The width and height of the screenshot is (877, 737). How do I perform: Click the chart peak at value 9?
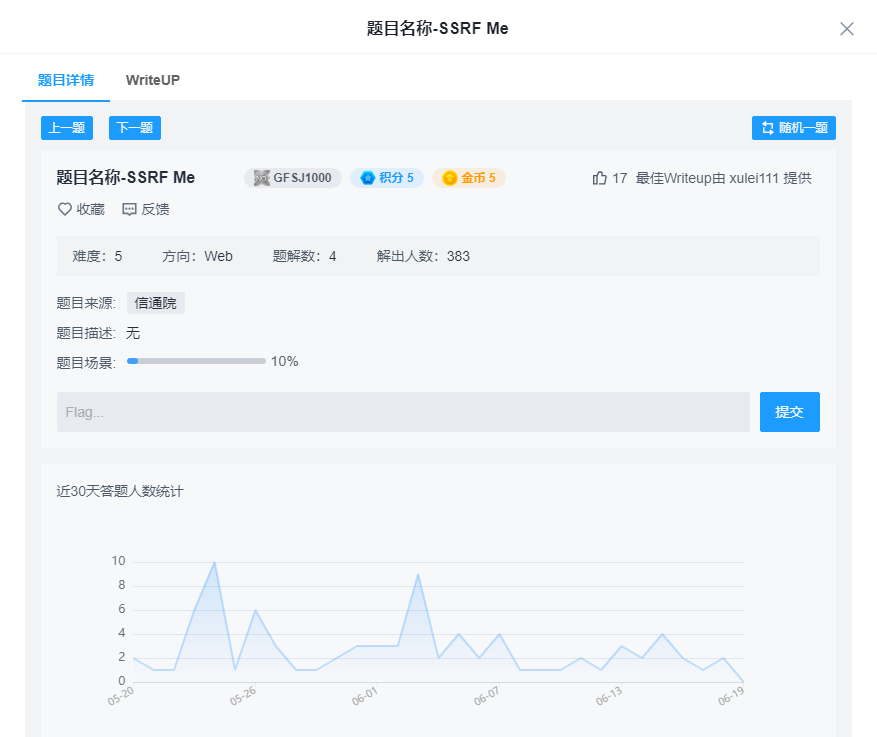pyautogui.click(x=418, y=574)
